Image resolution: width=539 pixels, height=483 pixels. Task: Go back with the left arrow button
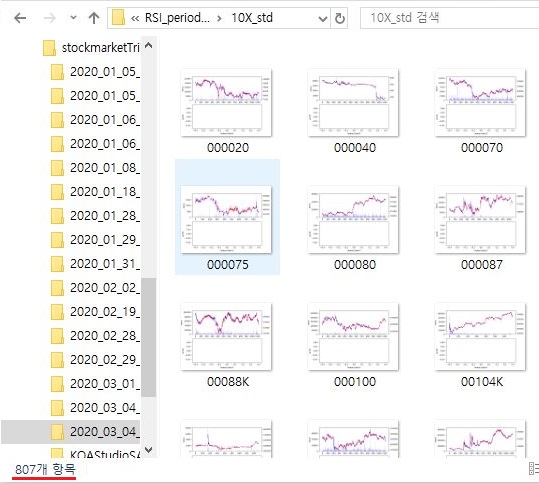tap(20, 18)
